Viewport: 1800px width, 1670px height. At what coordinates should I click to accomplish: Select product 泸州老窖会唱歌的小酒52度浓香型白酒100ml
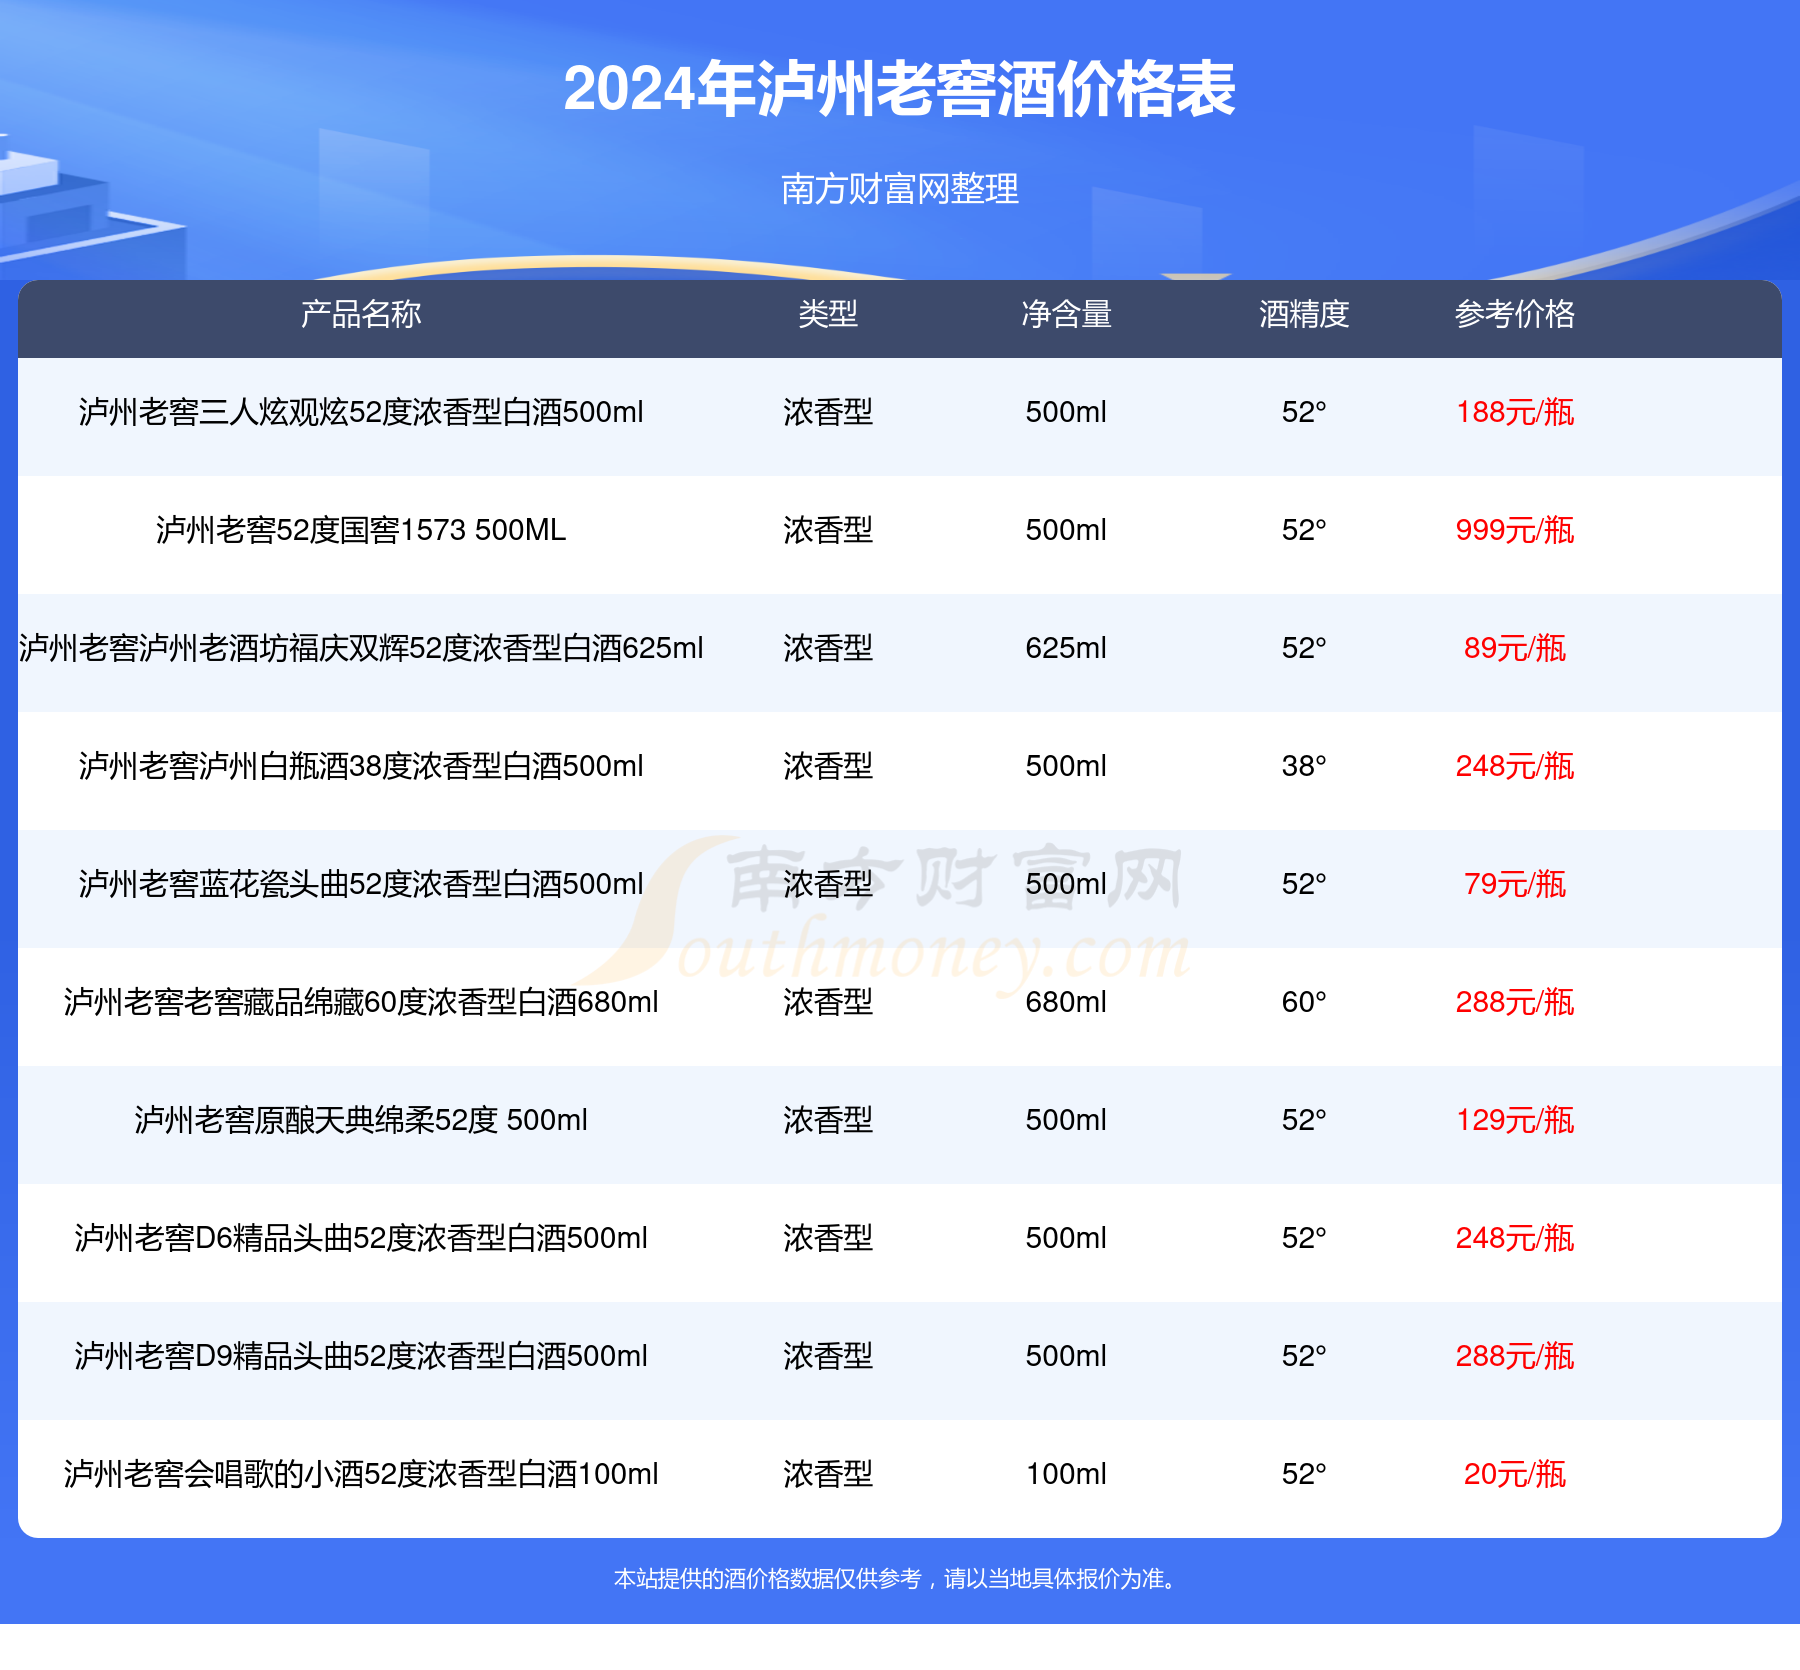(361, 1474)
